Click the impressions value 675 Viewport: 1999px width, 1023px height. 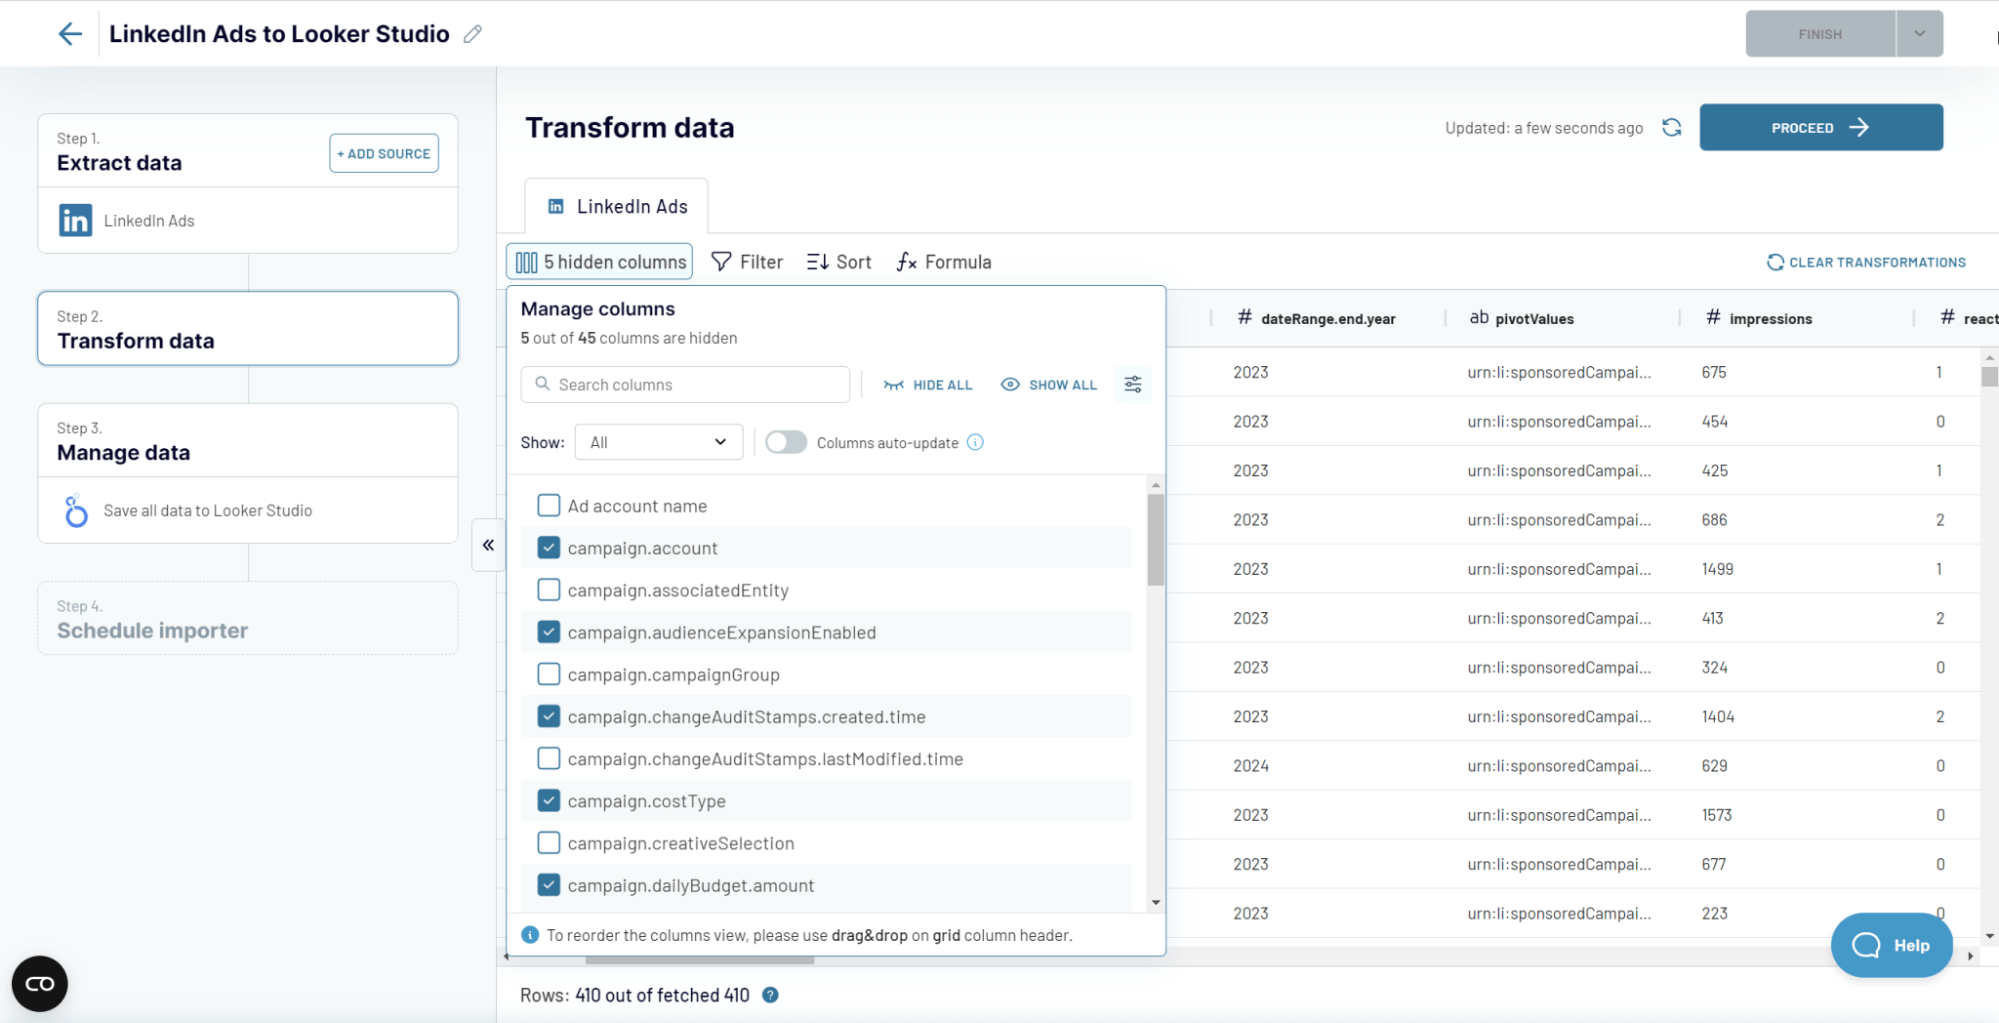1714,372
